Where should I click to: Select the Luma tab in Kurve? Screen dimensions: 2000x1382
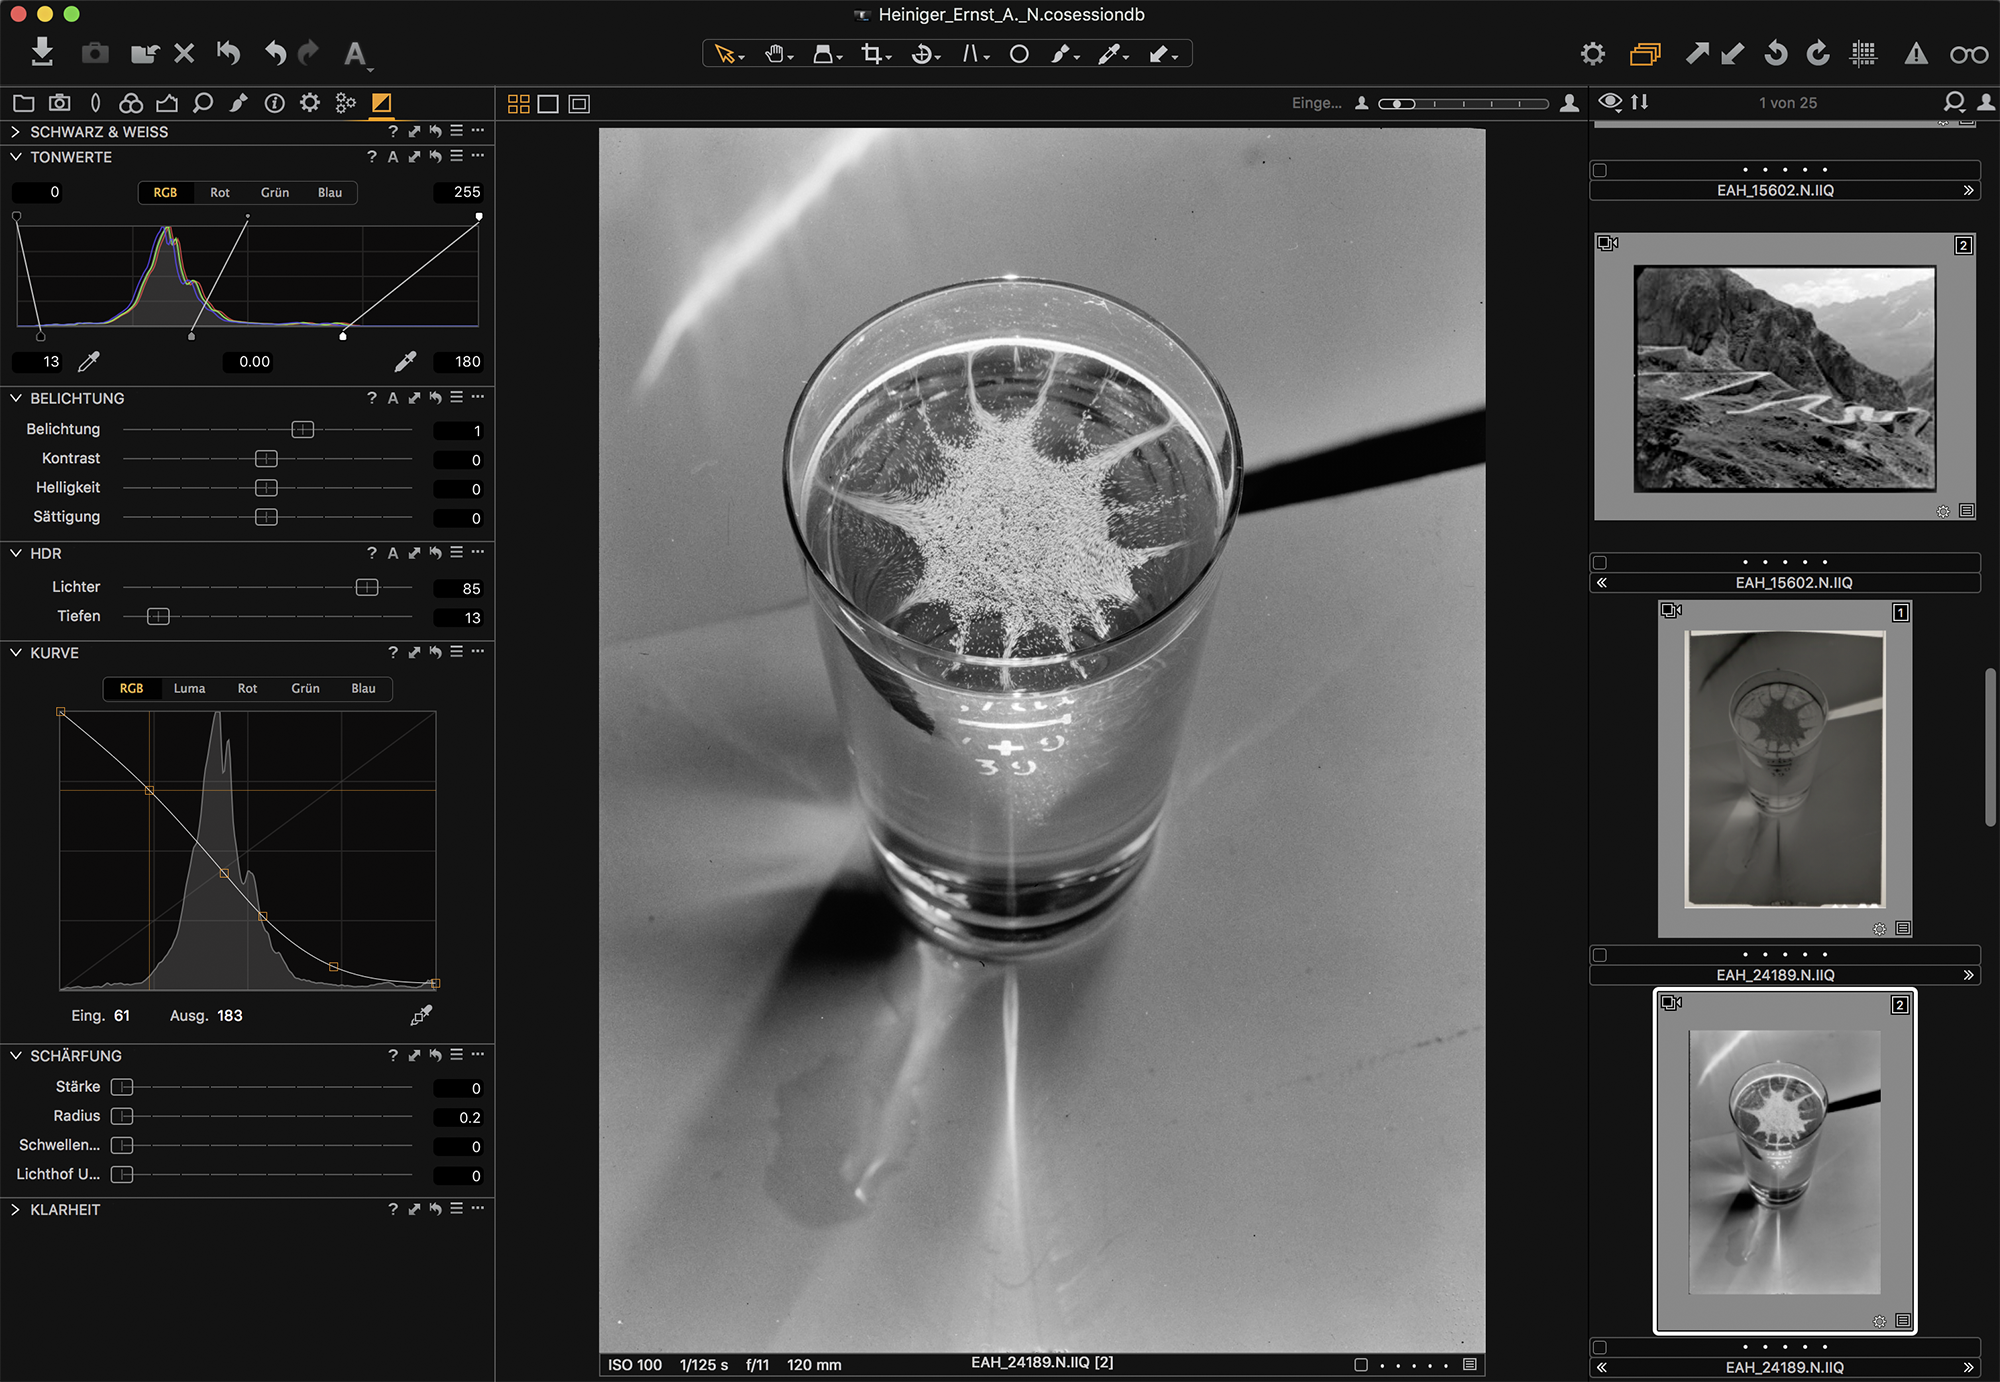coord(189,688)
